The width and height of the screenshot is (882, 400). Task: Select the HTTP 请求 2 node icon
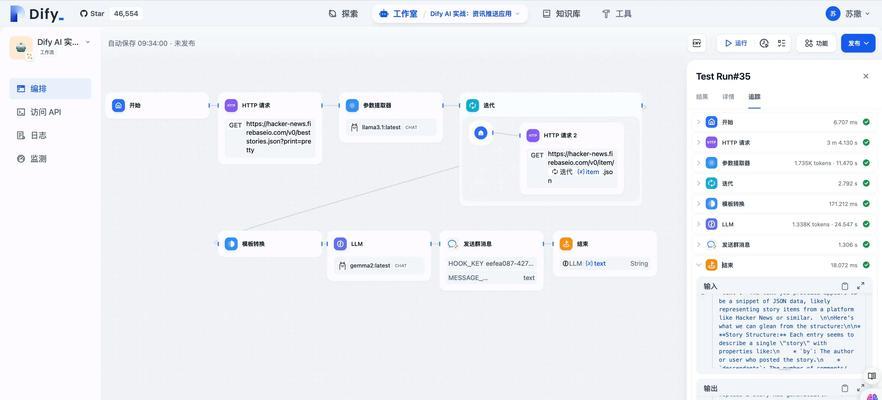pos(533,135)
